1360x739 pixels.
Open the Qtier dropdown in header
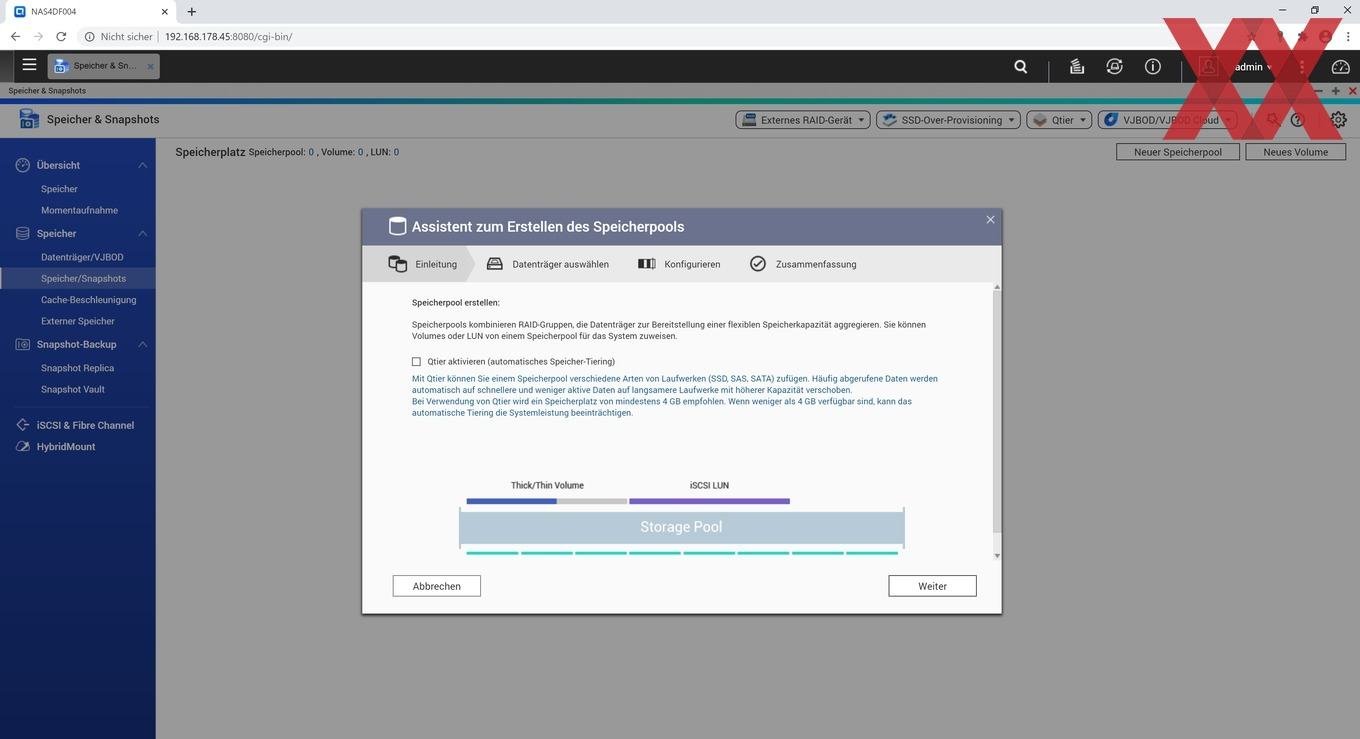[x=1059, y=120]
